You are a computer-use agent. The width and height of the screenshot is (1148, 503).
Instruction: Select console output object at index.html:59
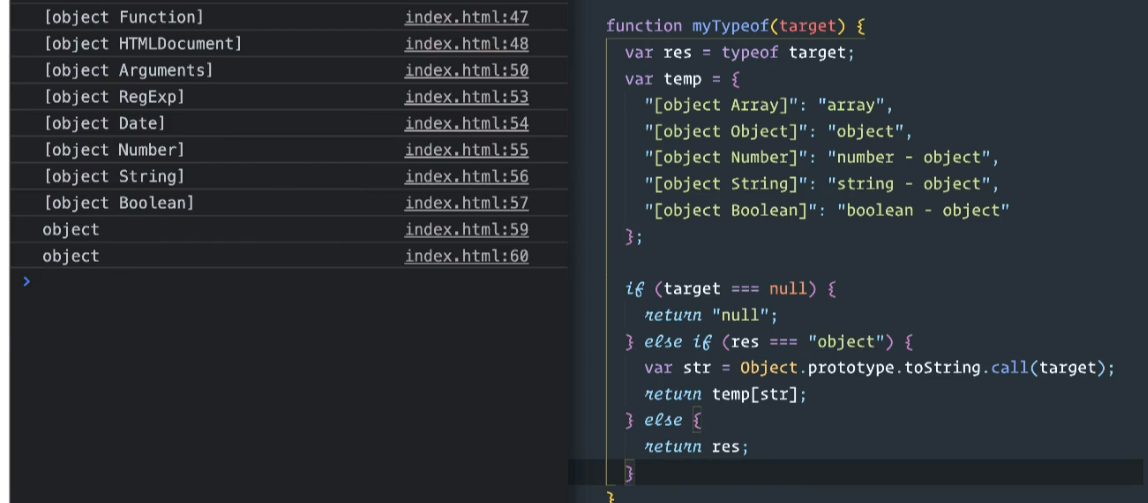click(x=71, y=230)
